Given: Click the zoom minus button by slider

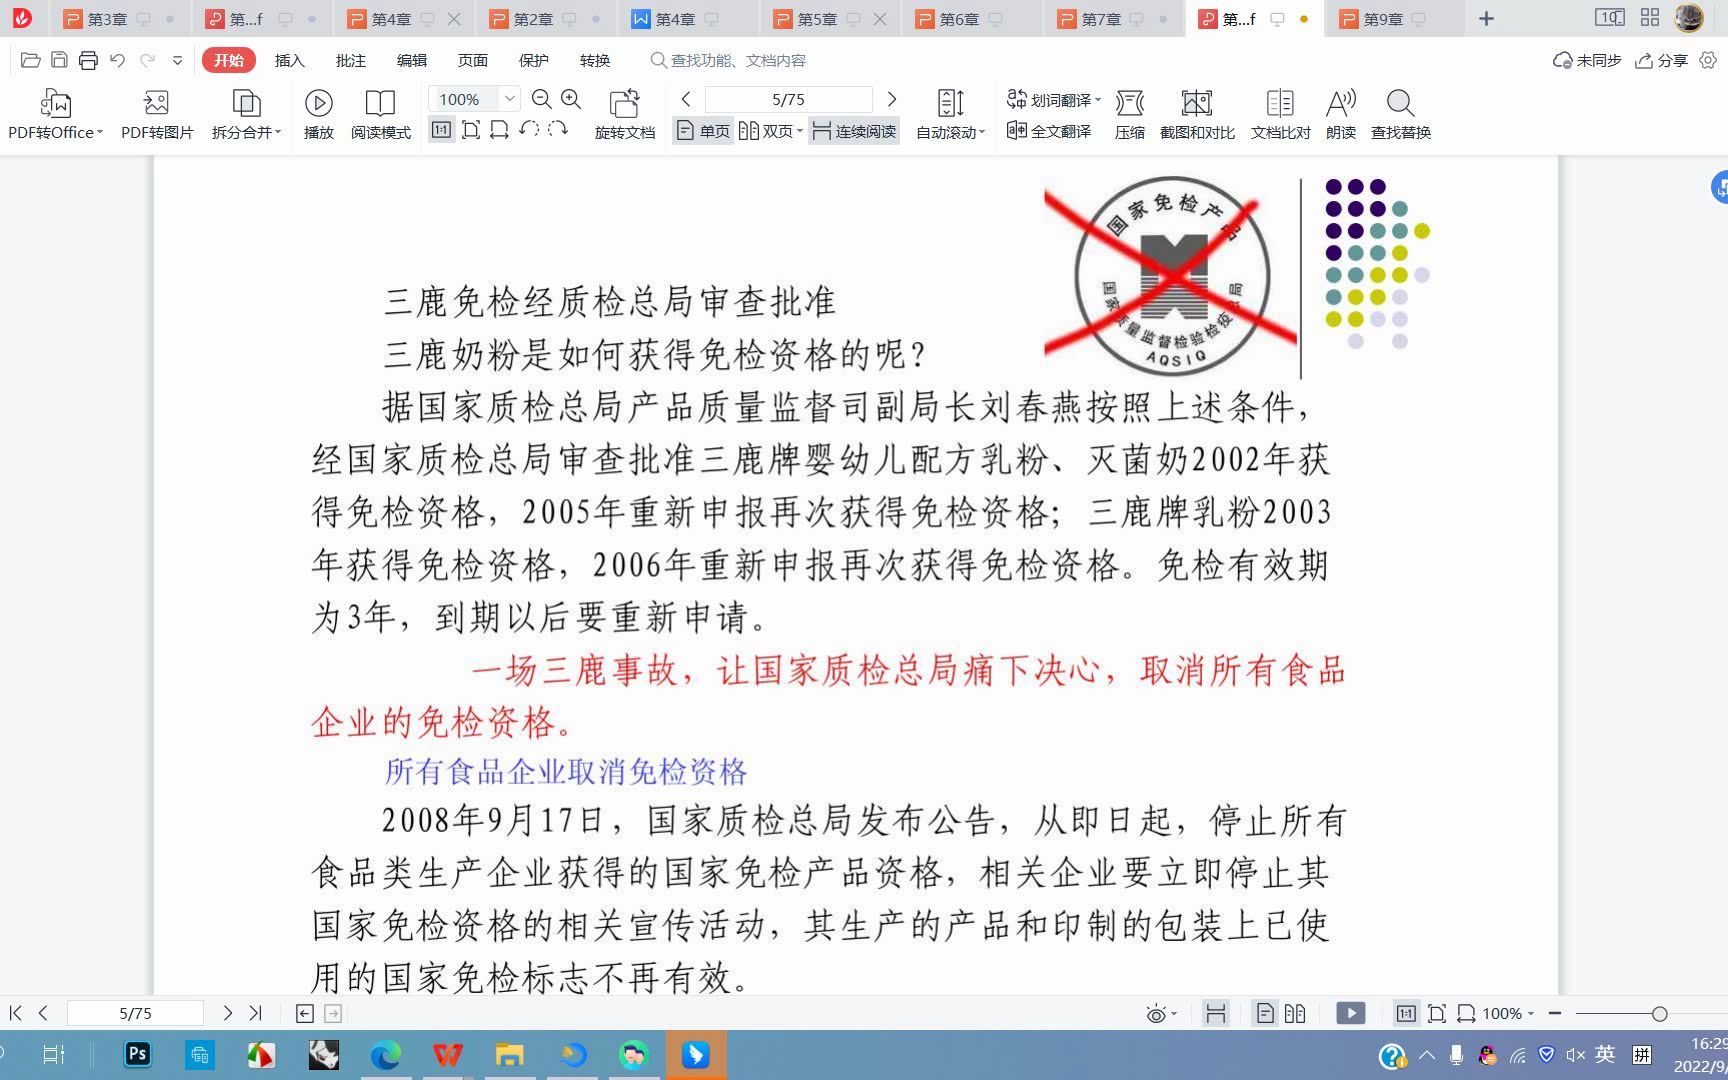Looking at the screenshot, I should coord(1554,1013).
